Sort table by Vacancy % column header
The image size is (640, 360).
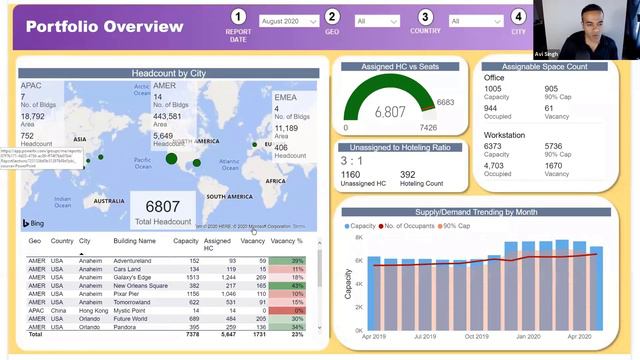(287, 241)
